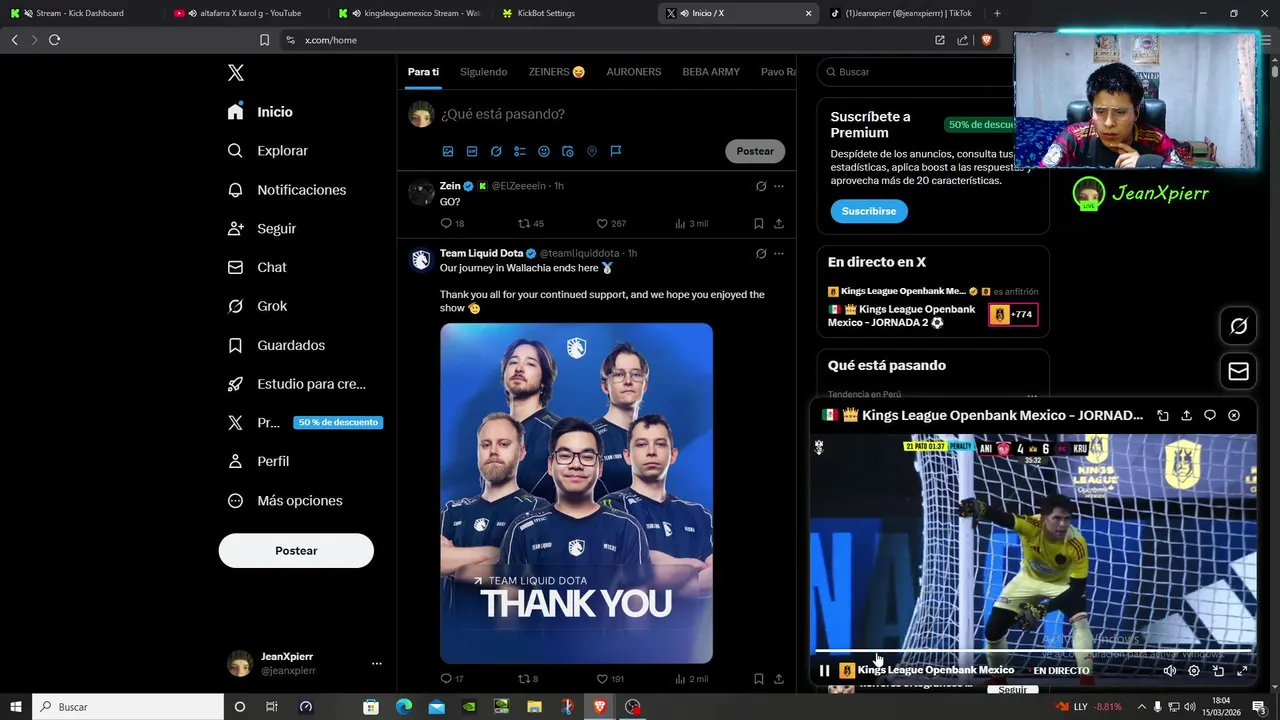The image size is (1280, 720).
Task: Click the flag icon in composer
Action: tap(616, 151)
